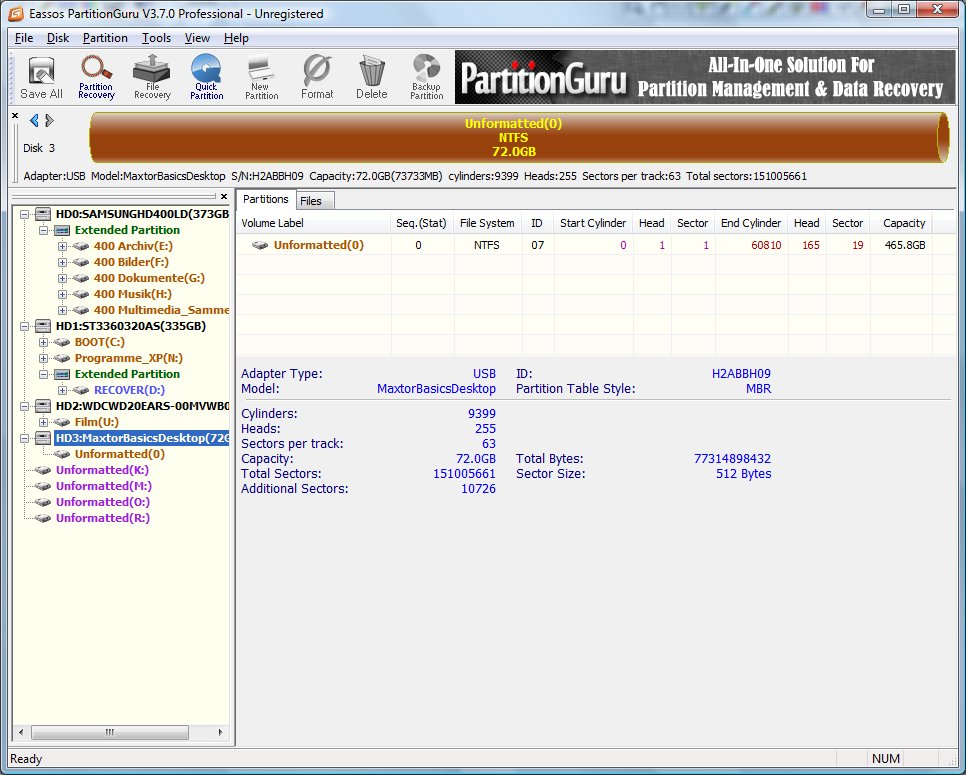Click the End Cylinder column header
The image size is (966, 775).
[x=751, y=223]
